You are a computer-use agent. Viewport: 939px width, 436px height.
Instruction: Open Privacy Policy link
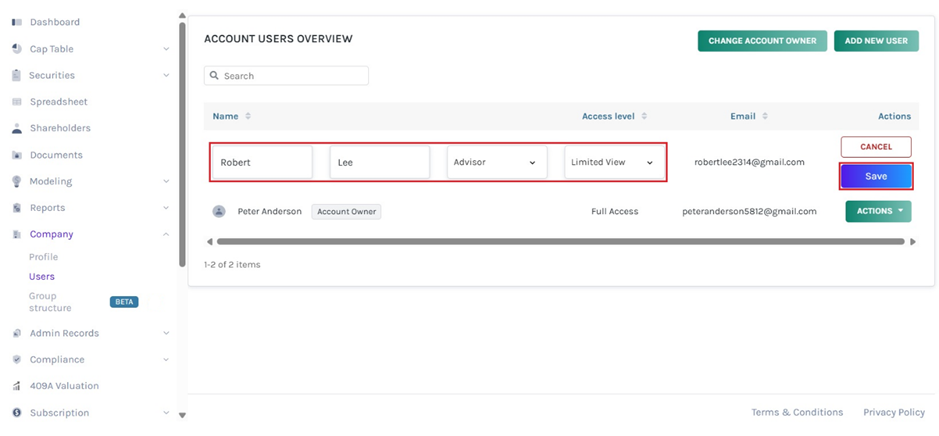click(x=894, y=412)
